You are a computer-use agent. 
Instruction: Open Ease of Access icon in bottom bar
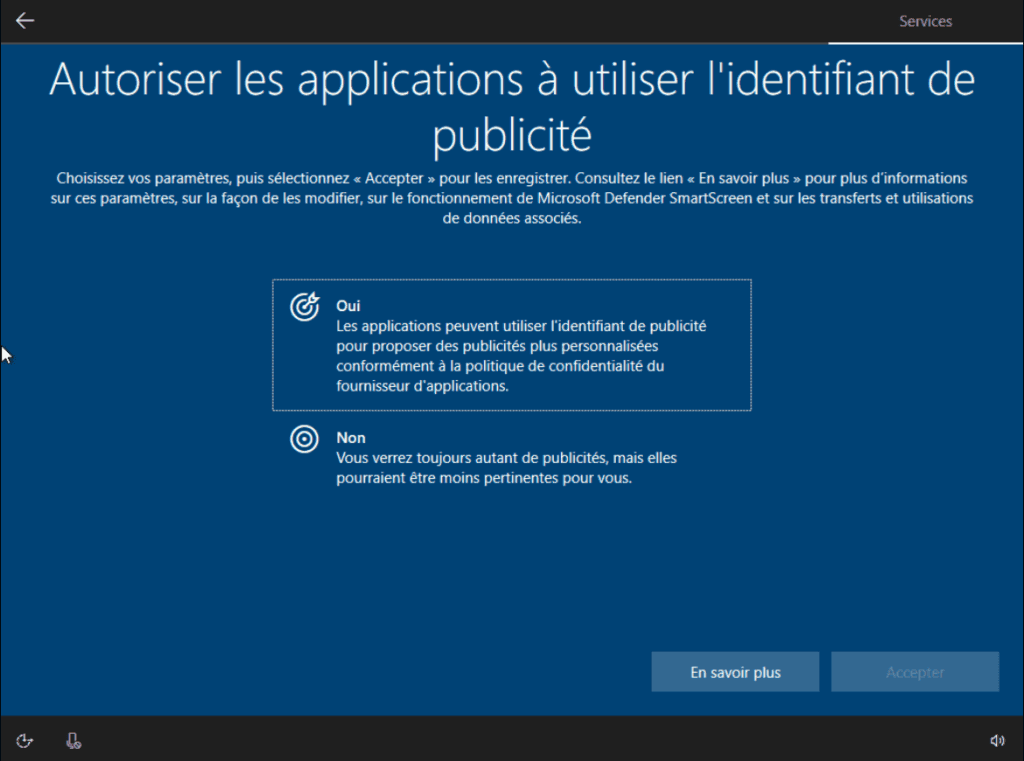[25, 740]
